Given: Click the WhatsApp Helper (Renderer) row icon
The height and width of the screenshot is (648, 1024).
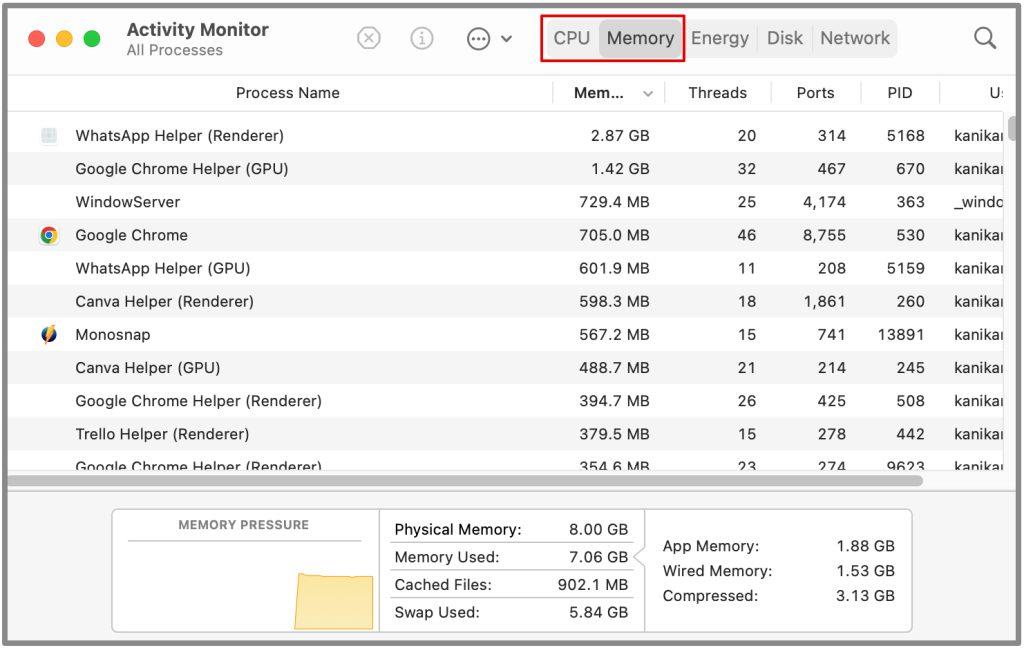Looking at the screenshot, I should [49, 136].
